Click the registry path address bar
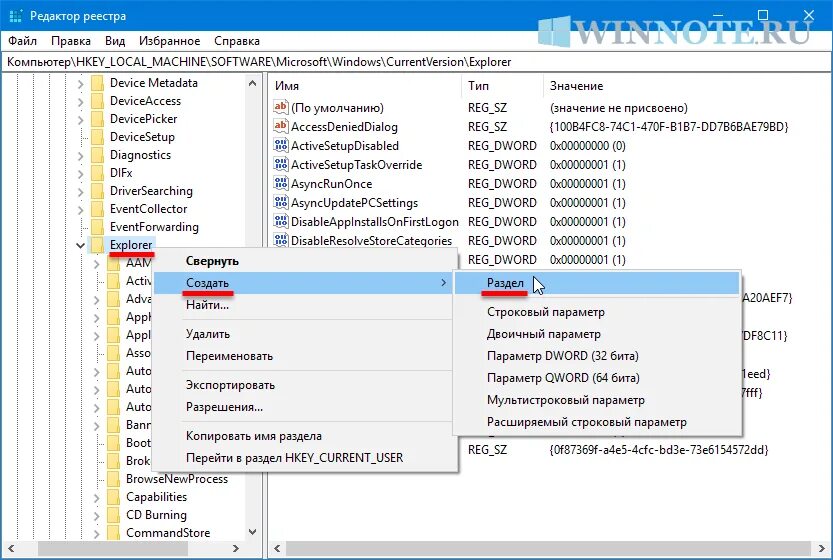Screen dimensions: 833x560 click(416, 62)
